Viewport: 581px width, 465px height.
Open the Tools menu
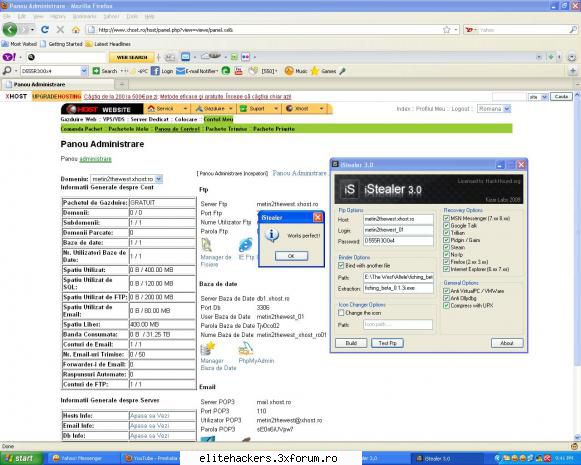tap(132, 17)
